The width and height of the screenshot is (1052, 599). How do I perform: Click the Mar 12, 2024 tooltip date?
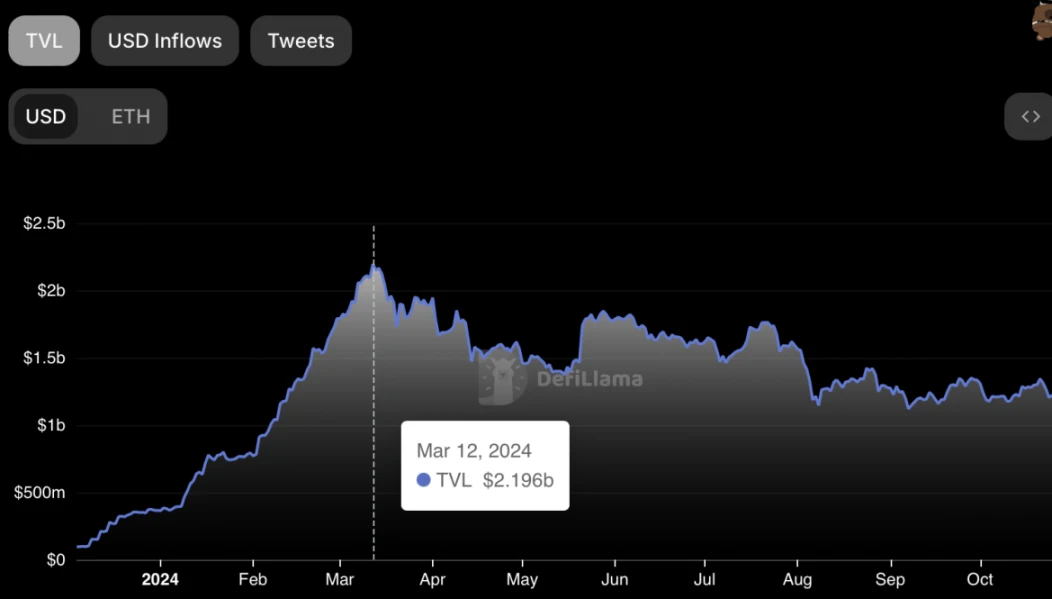click(x=474, y=451)
